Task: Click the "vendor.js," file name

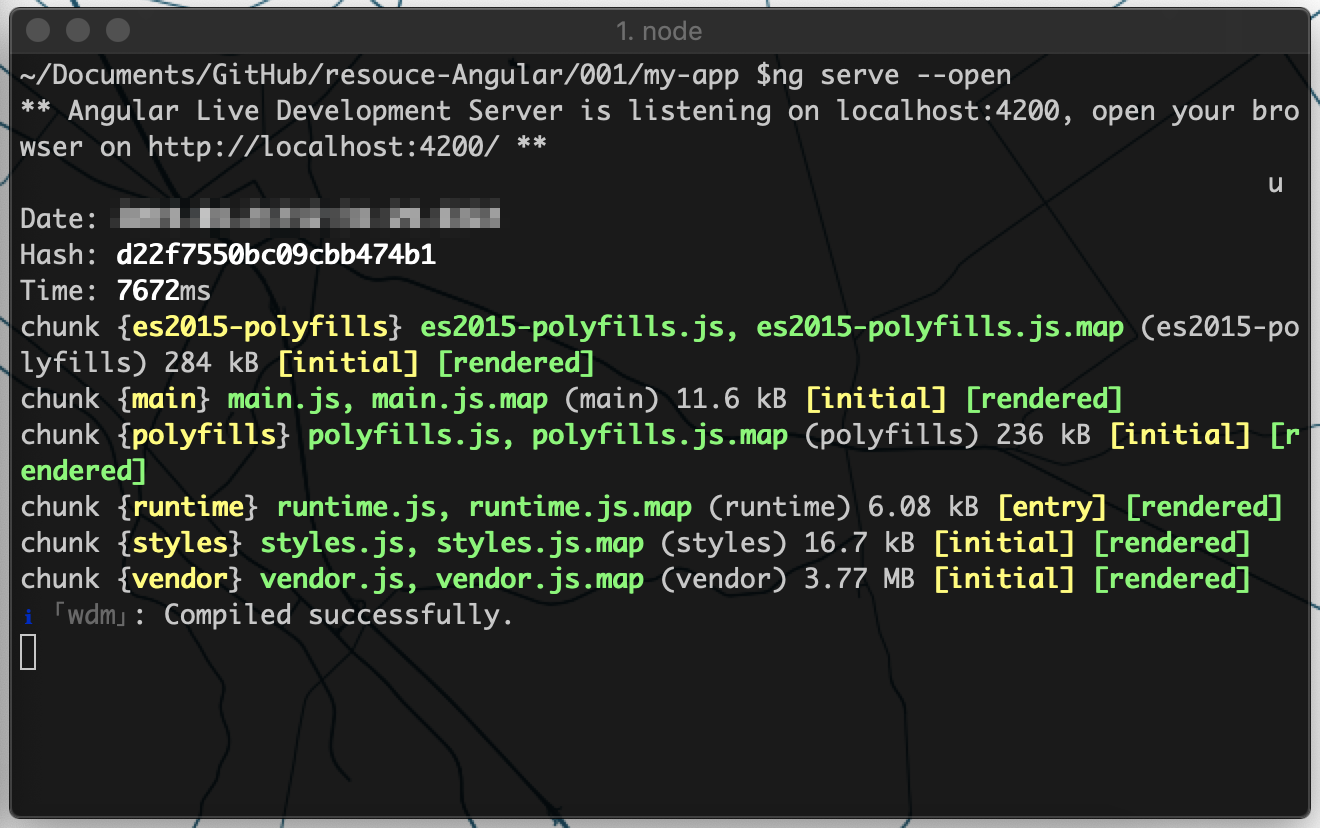Action: click(x=340, y=579)
